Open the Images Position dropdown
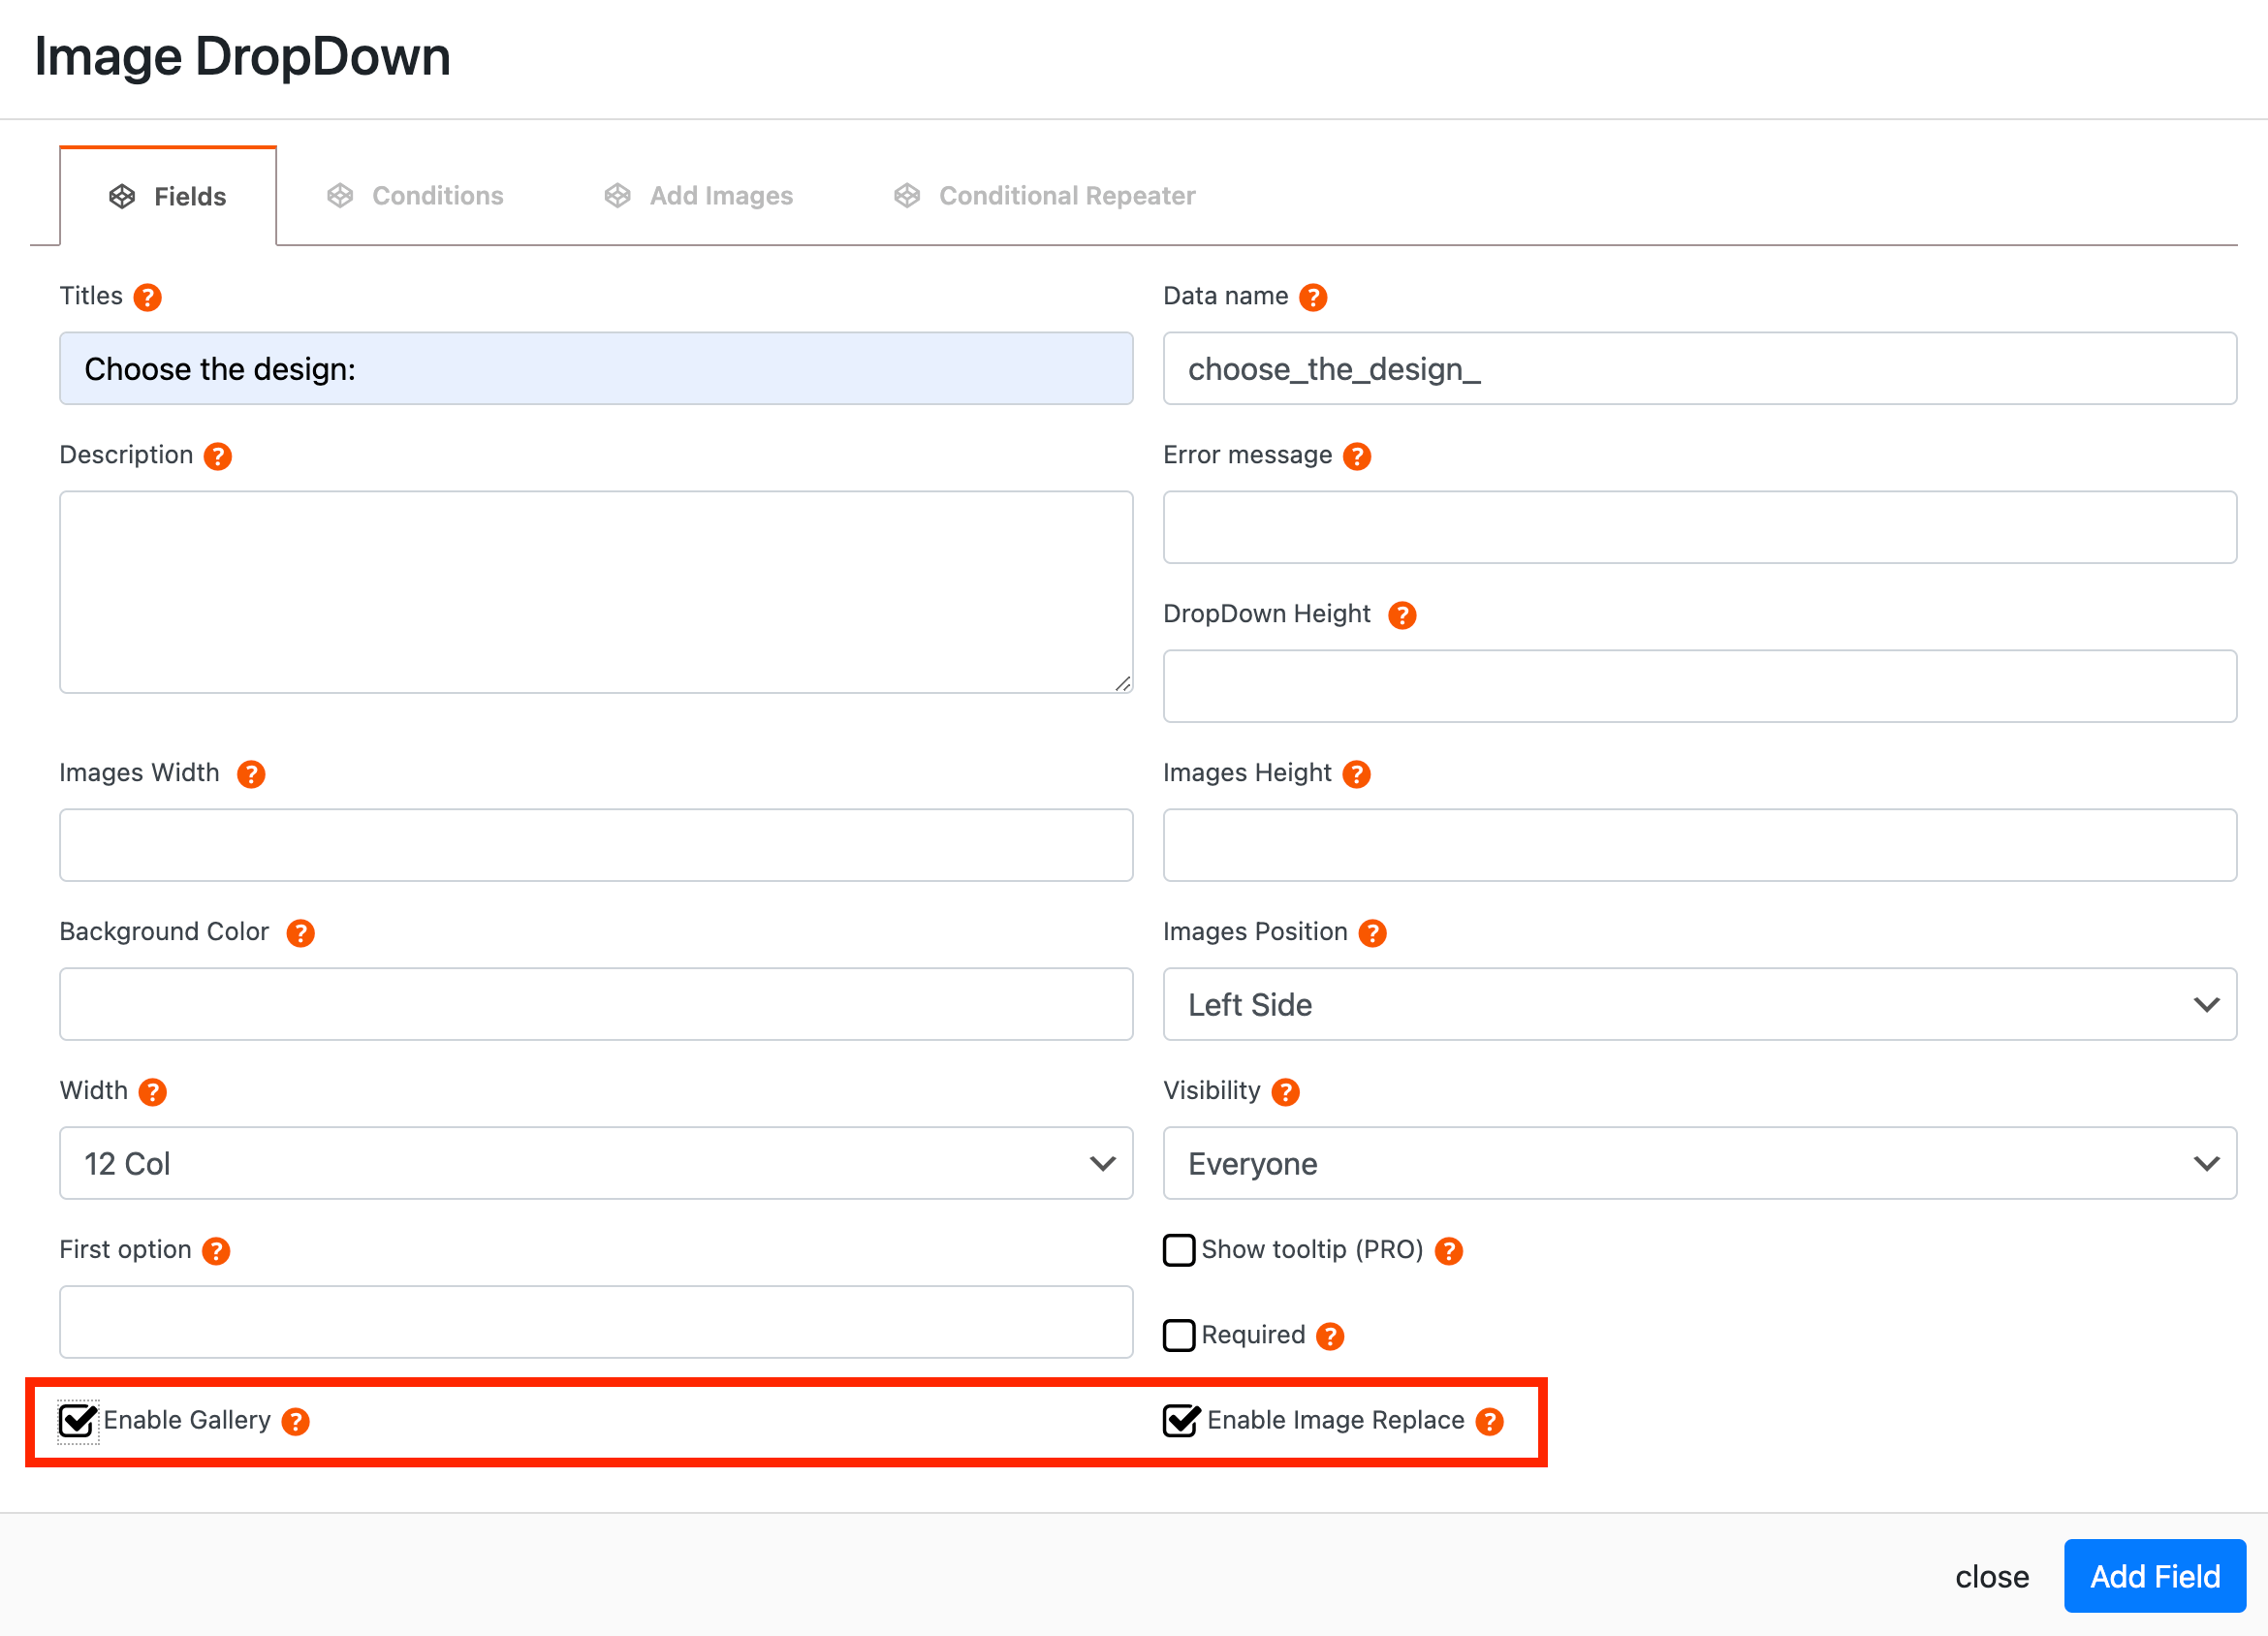The height and width of the screenshot is (1636, 2268). point(1699,1004)
